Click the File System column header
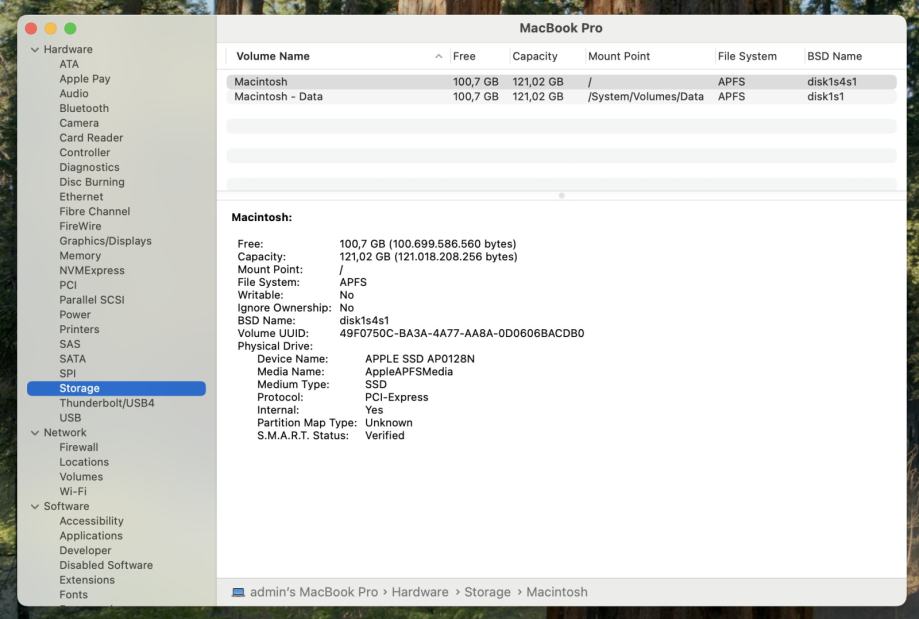The width and height of the screenshot is (919, 619). click(x=747, y=56)
